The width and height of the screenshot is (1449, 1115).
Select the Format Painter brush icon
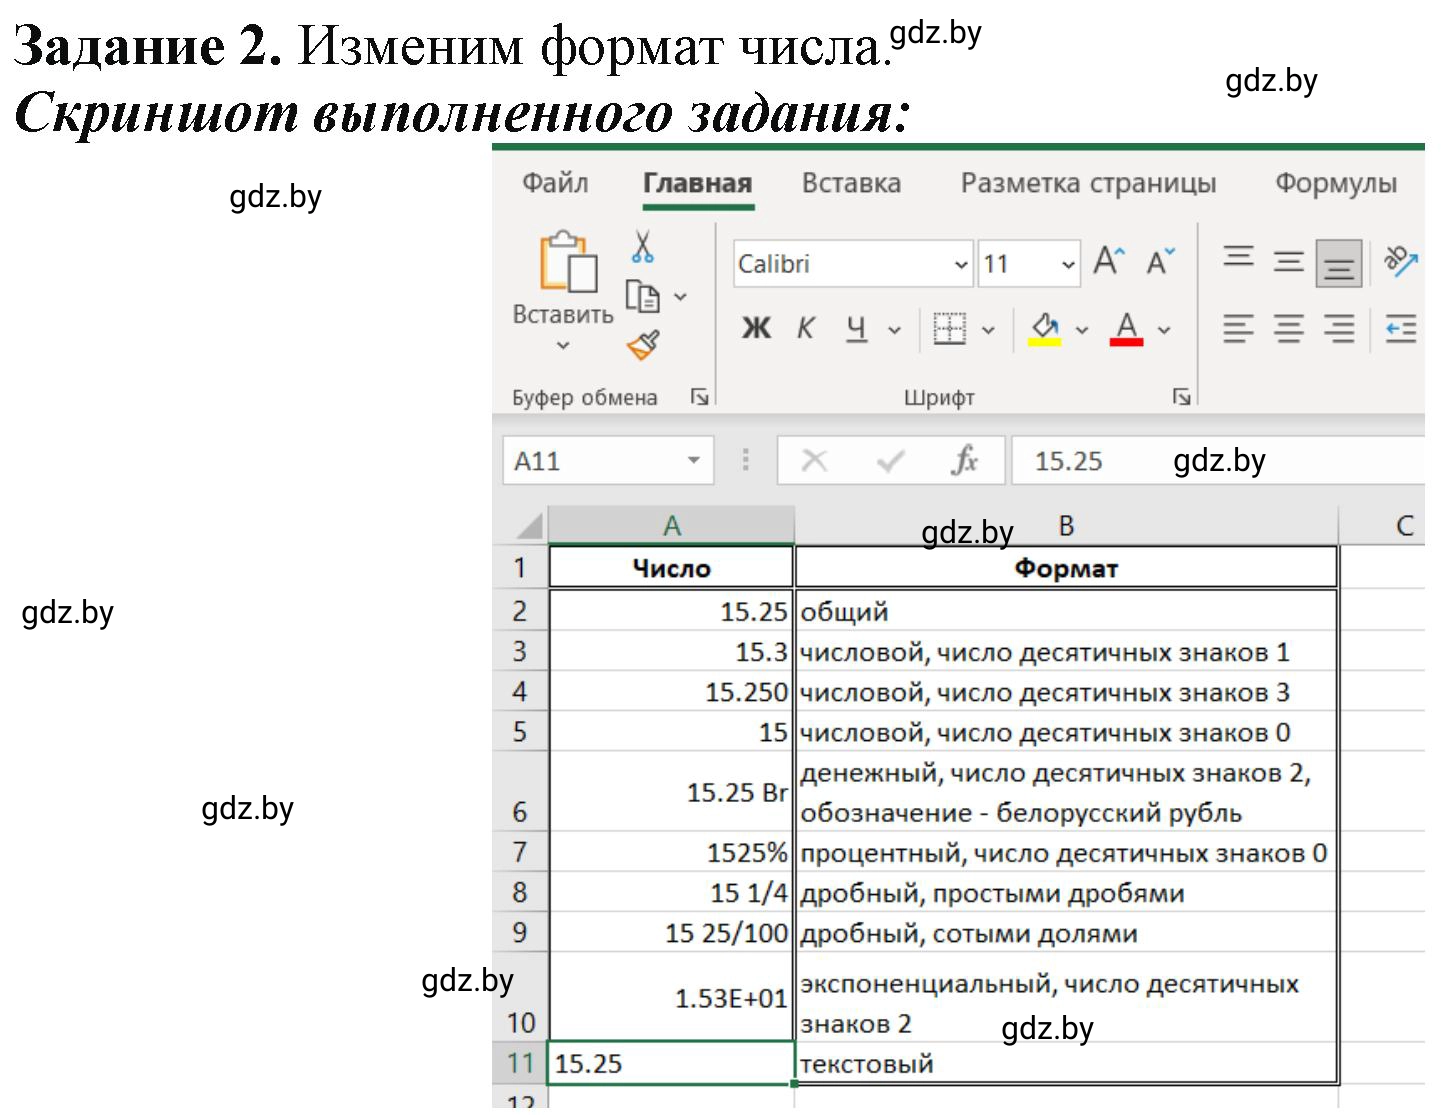(643, 345)
